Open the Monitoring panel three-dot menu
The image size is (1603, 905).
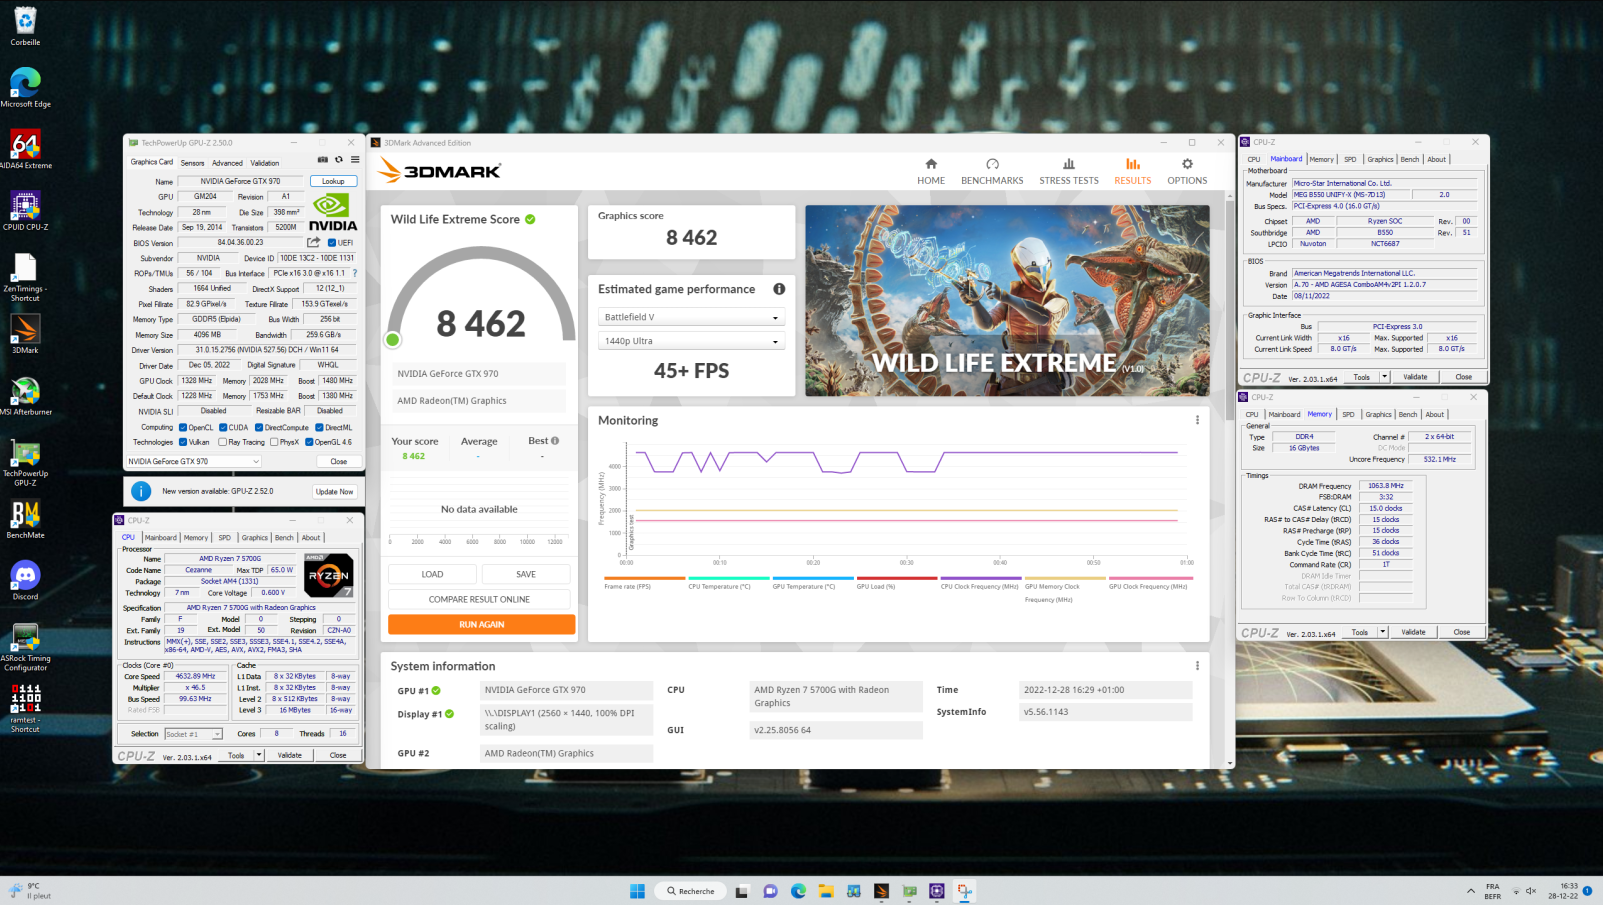(1197, 420)
